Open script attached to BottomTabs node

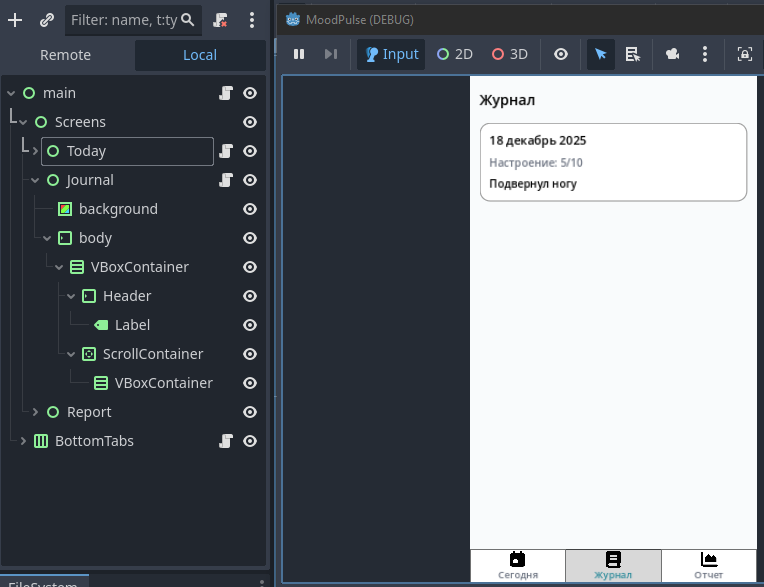(226, 441)
